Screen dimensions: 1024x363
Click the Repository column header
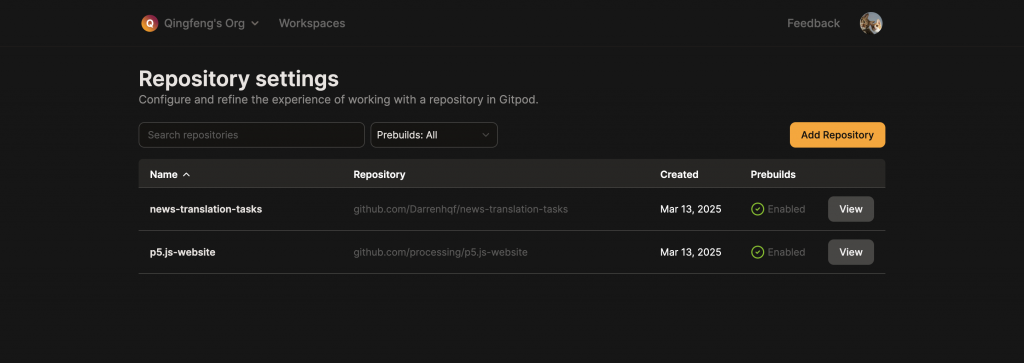click(379, 175)
